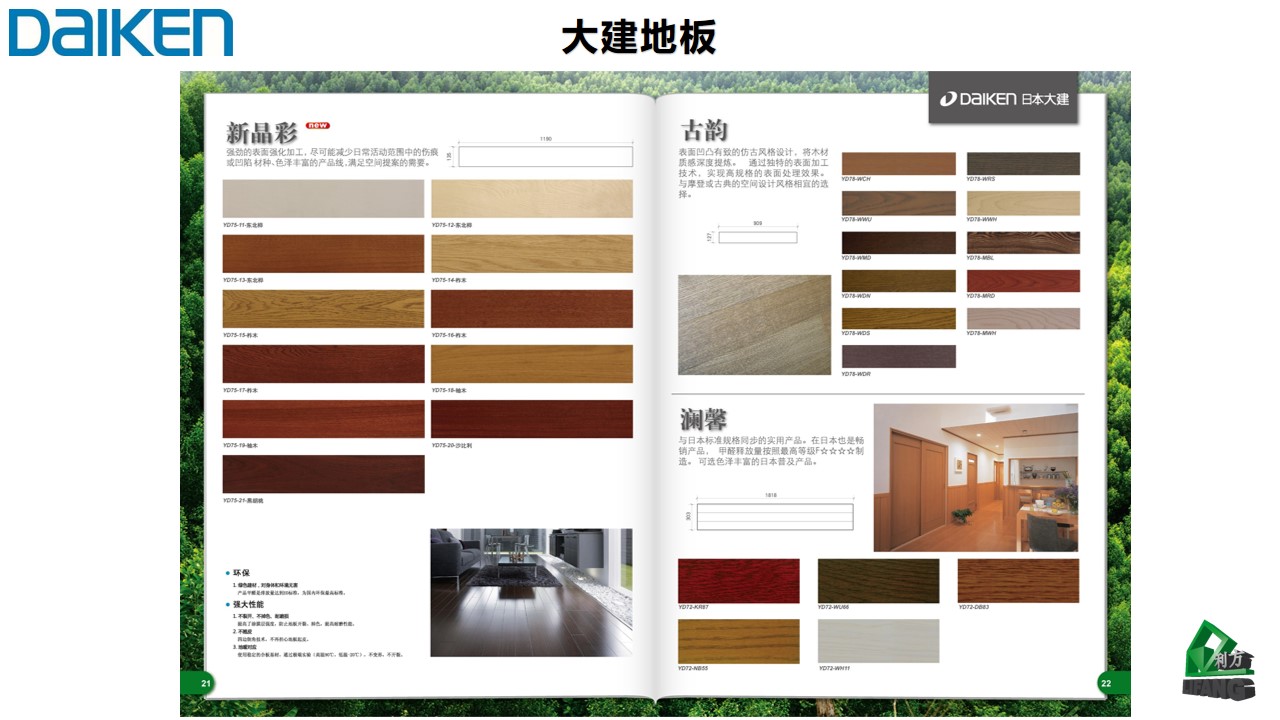The height and width of the screenshot is (720, 1280).
Task: Click the DAIKEN 日本大建 gray badge
Action: pyautogui.click(x=1003, y=98)
